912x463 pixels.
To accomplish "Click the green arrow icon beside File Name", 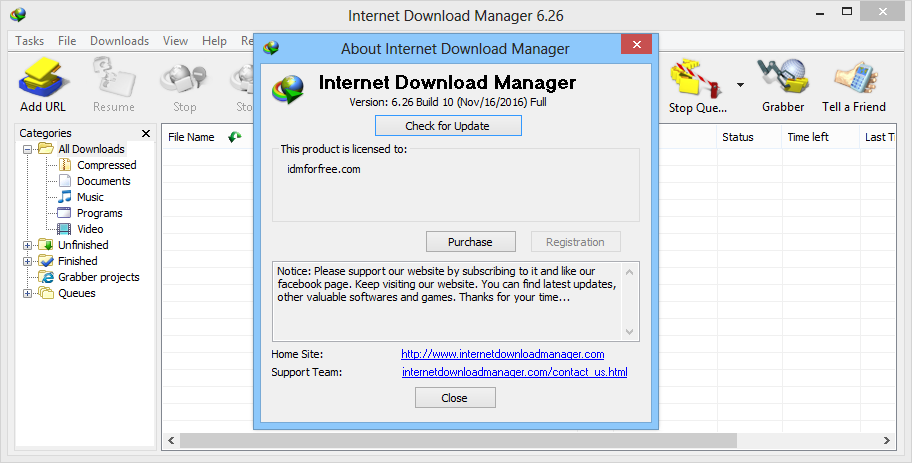I will point(235,137).
